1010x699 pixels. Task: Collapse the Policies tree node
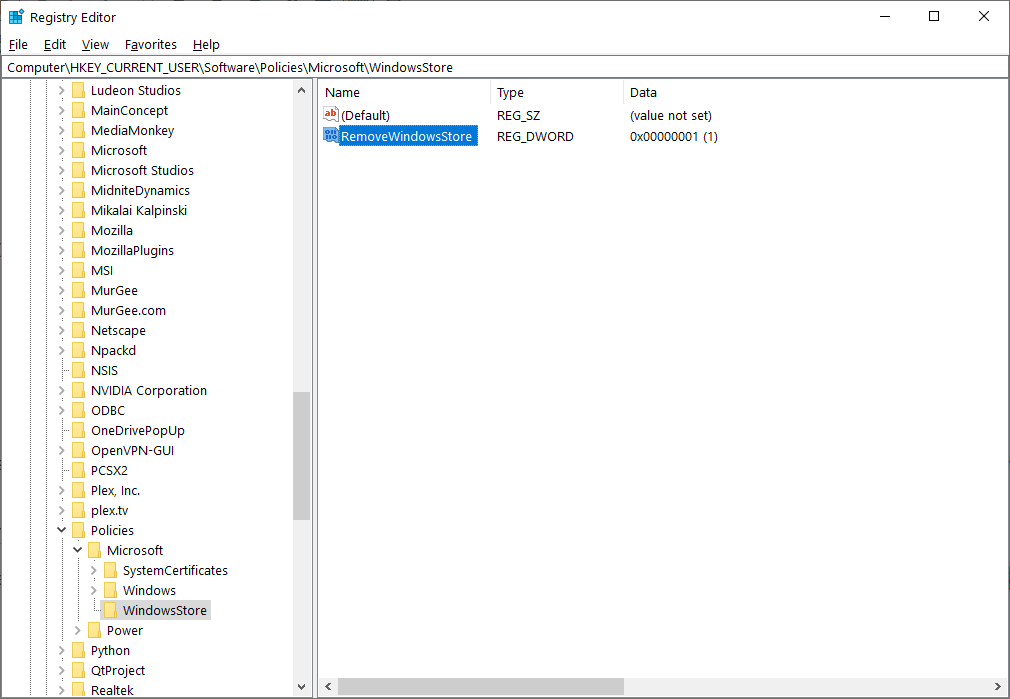tap(62, 530)
